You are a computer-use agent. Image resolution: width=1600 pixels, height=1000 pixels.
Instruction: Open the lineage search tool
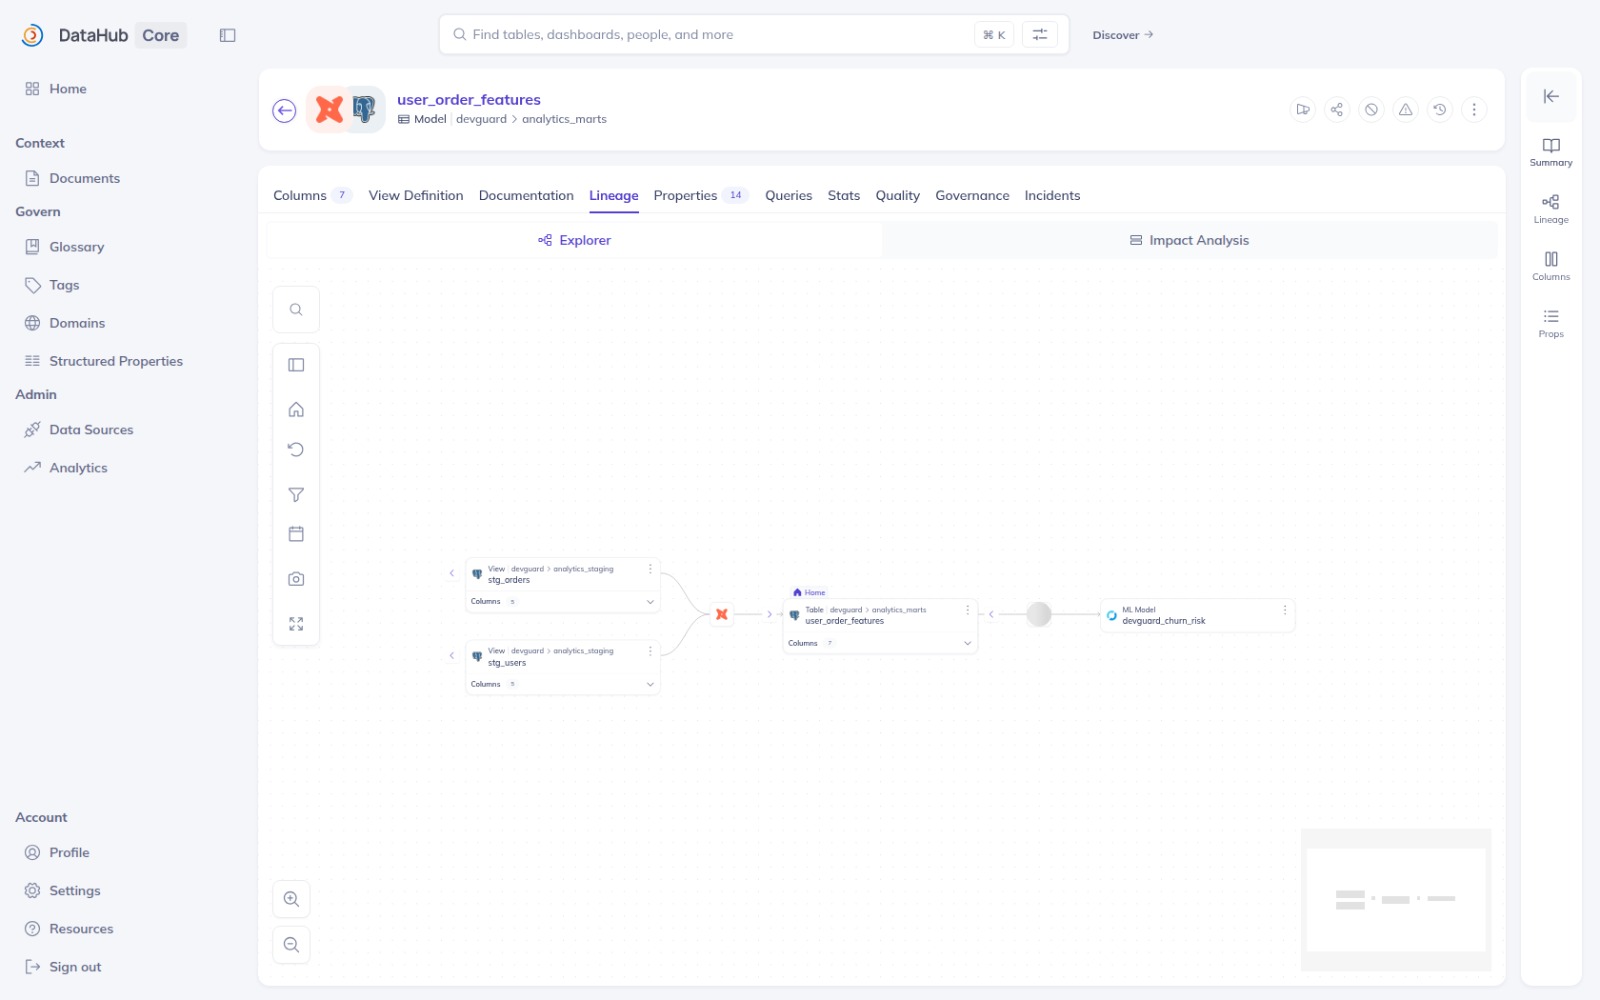coord(296,310)
